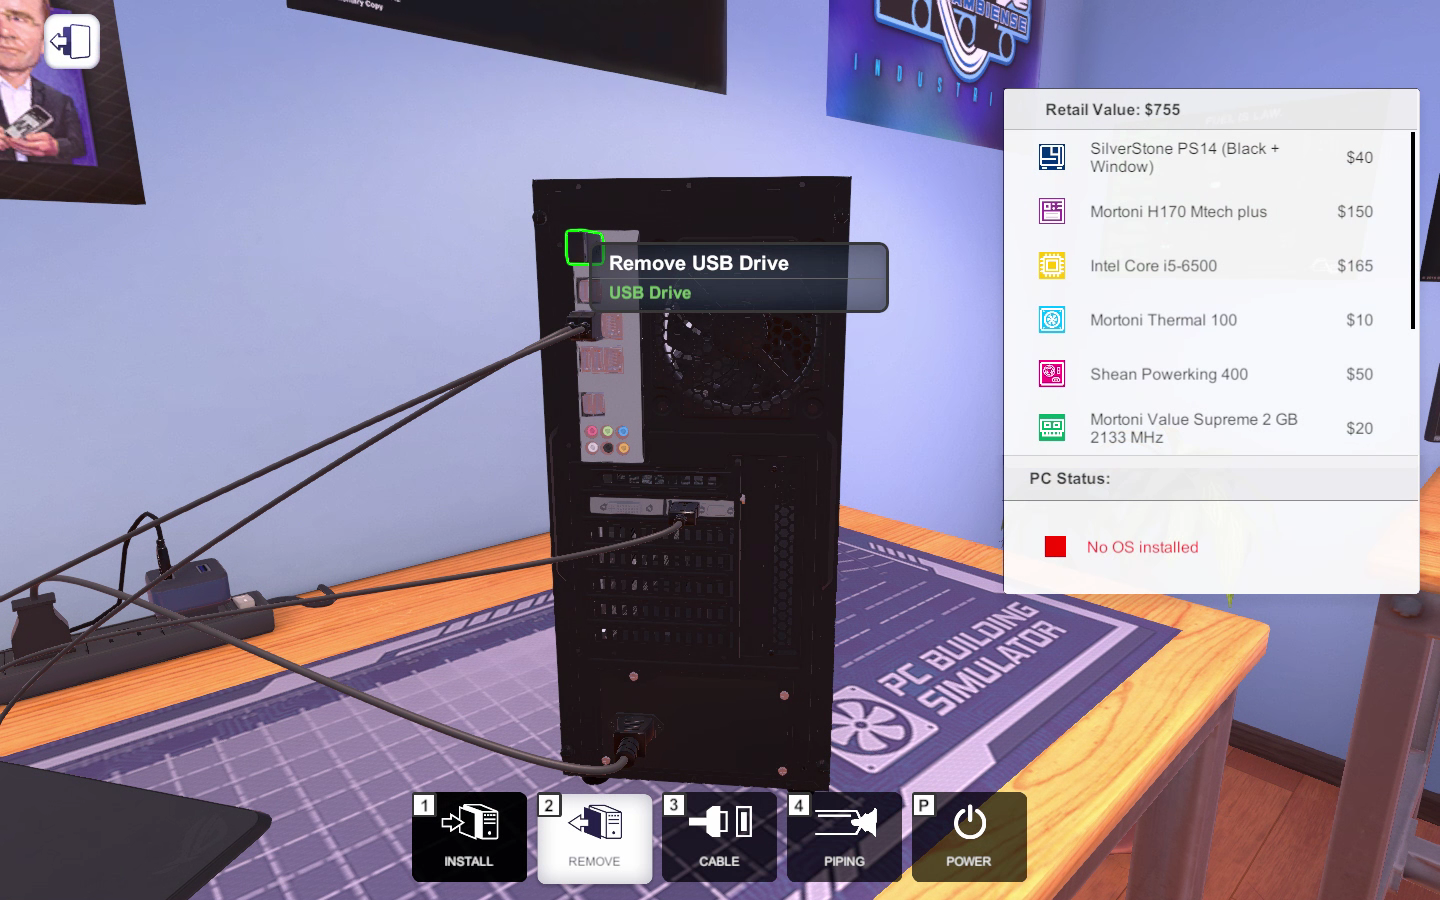
Task: Click the red status indicator square
Action: tap(1055, 546)
